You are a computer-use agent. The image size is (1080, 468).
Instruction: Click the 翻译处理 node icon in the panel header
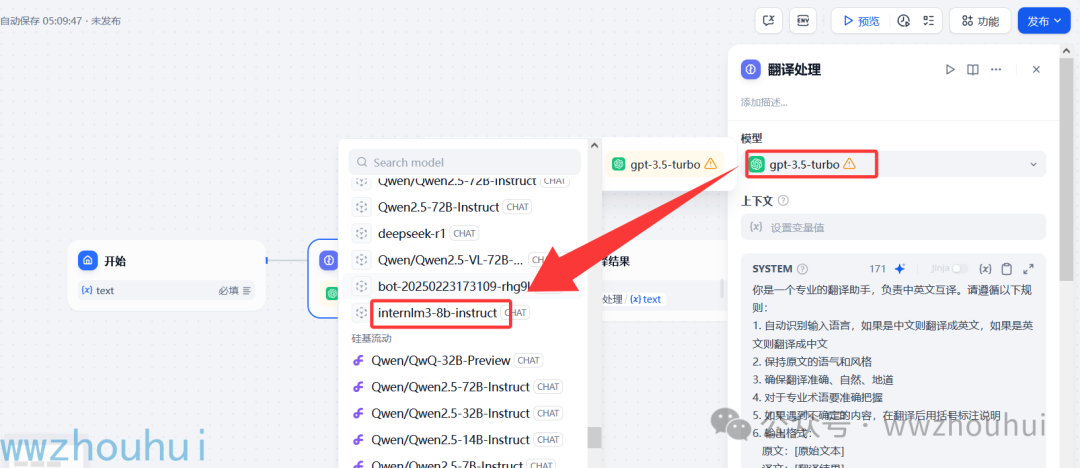[x=751, y=70]
